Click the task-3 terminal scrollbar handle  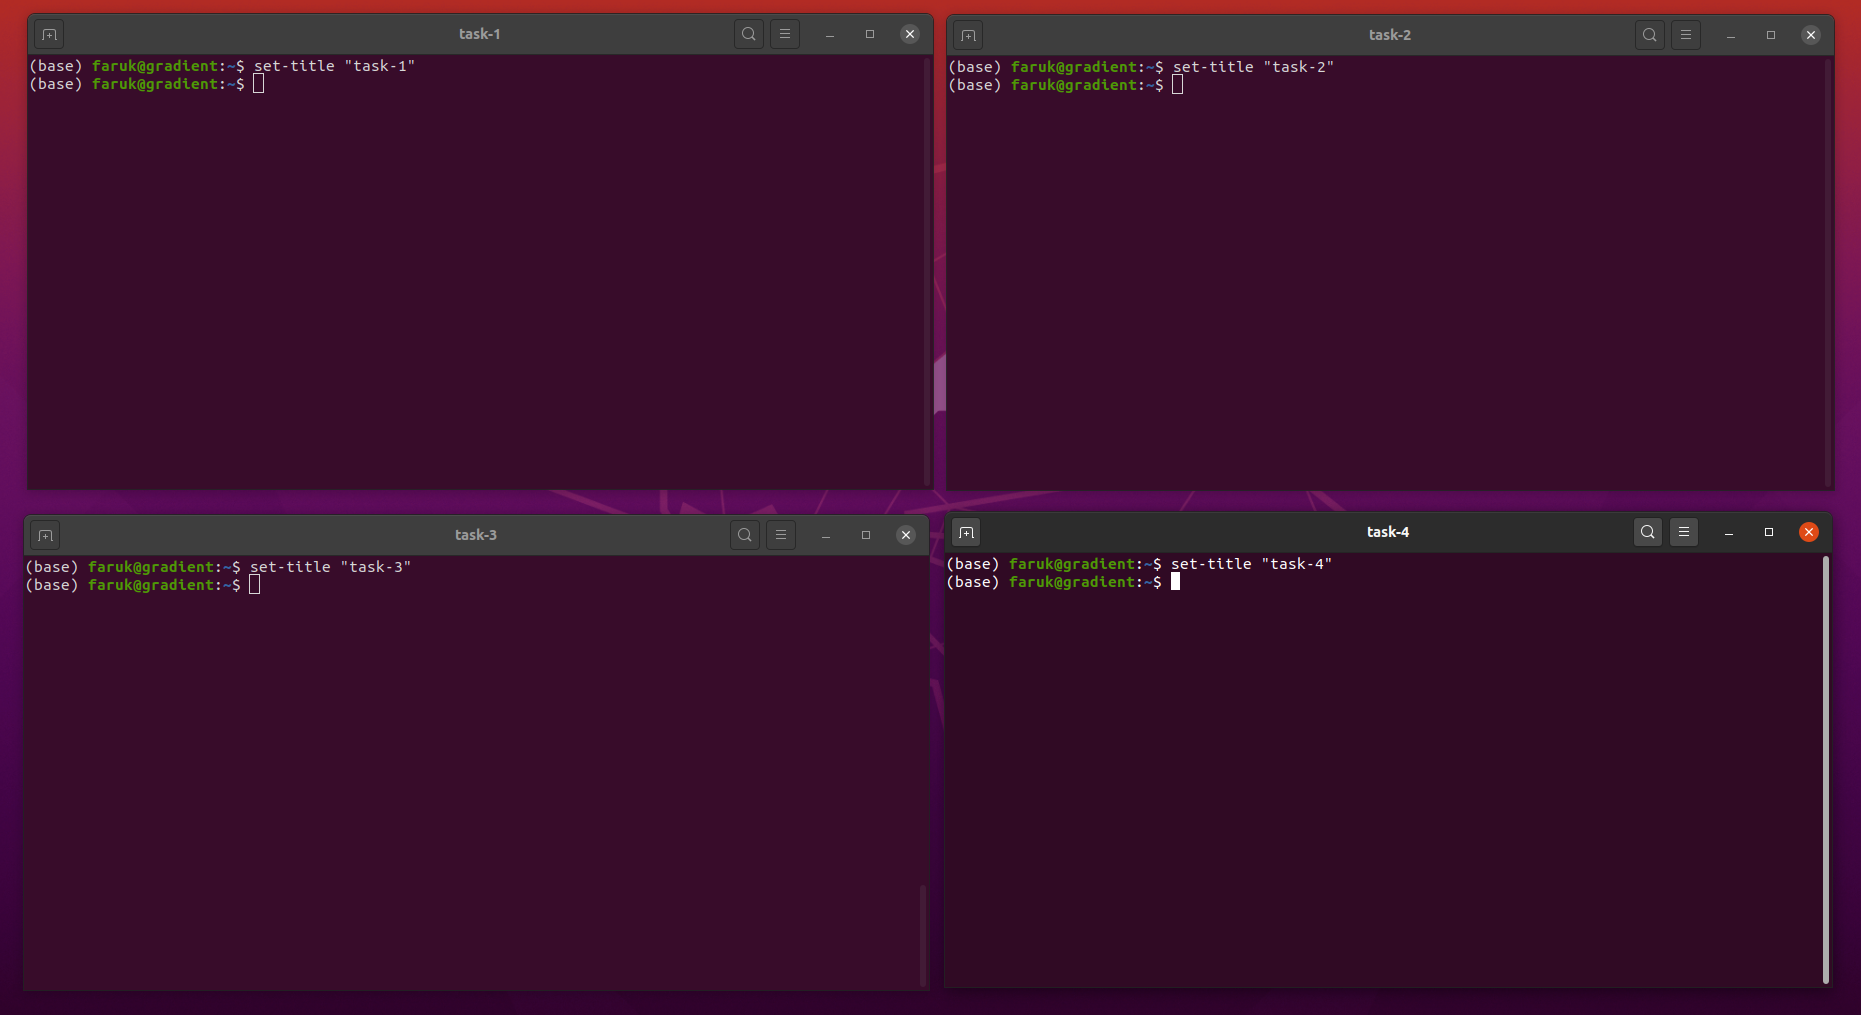pyautogui.click(x=922, y=935)
